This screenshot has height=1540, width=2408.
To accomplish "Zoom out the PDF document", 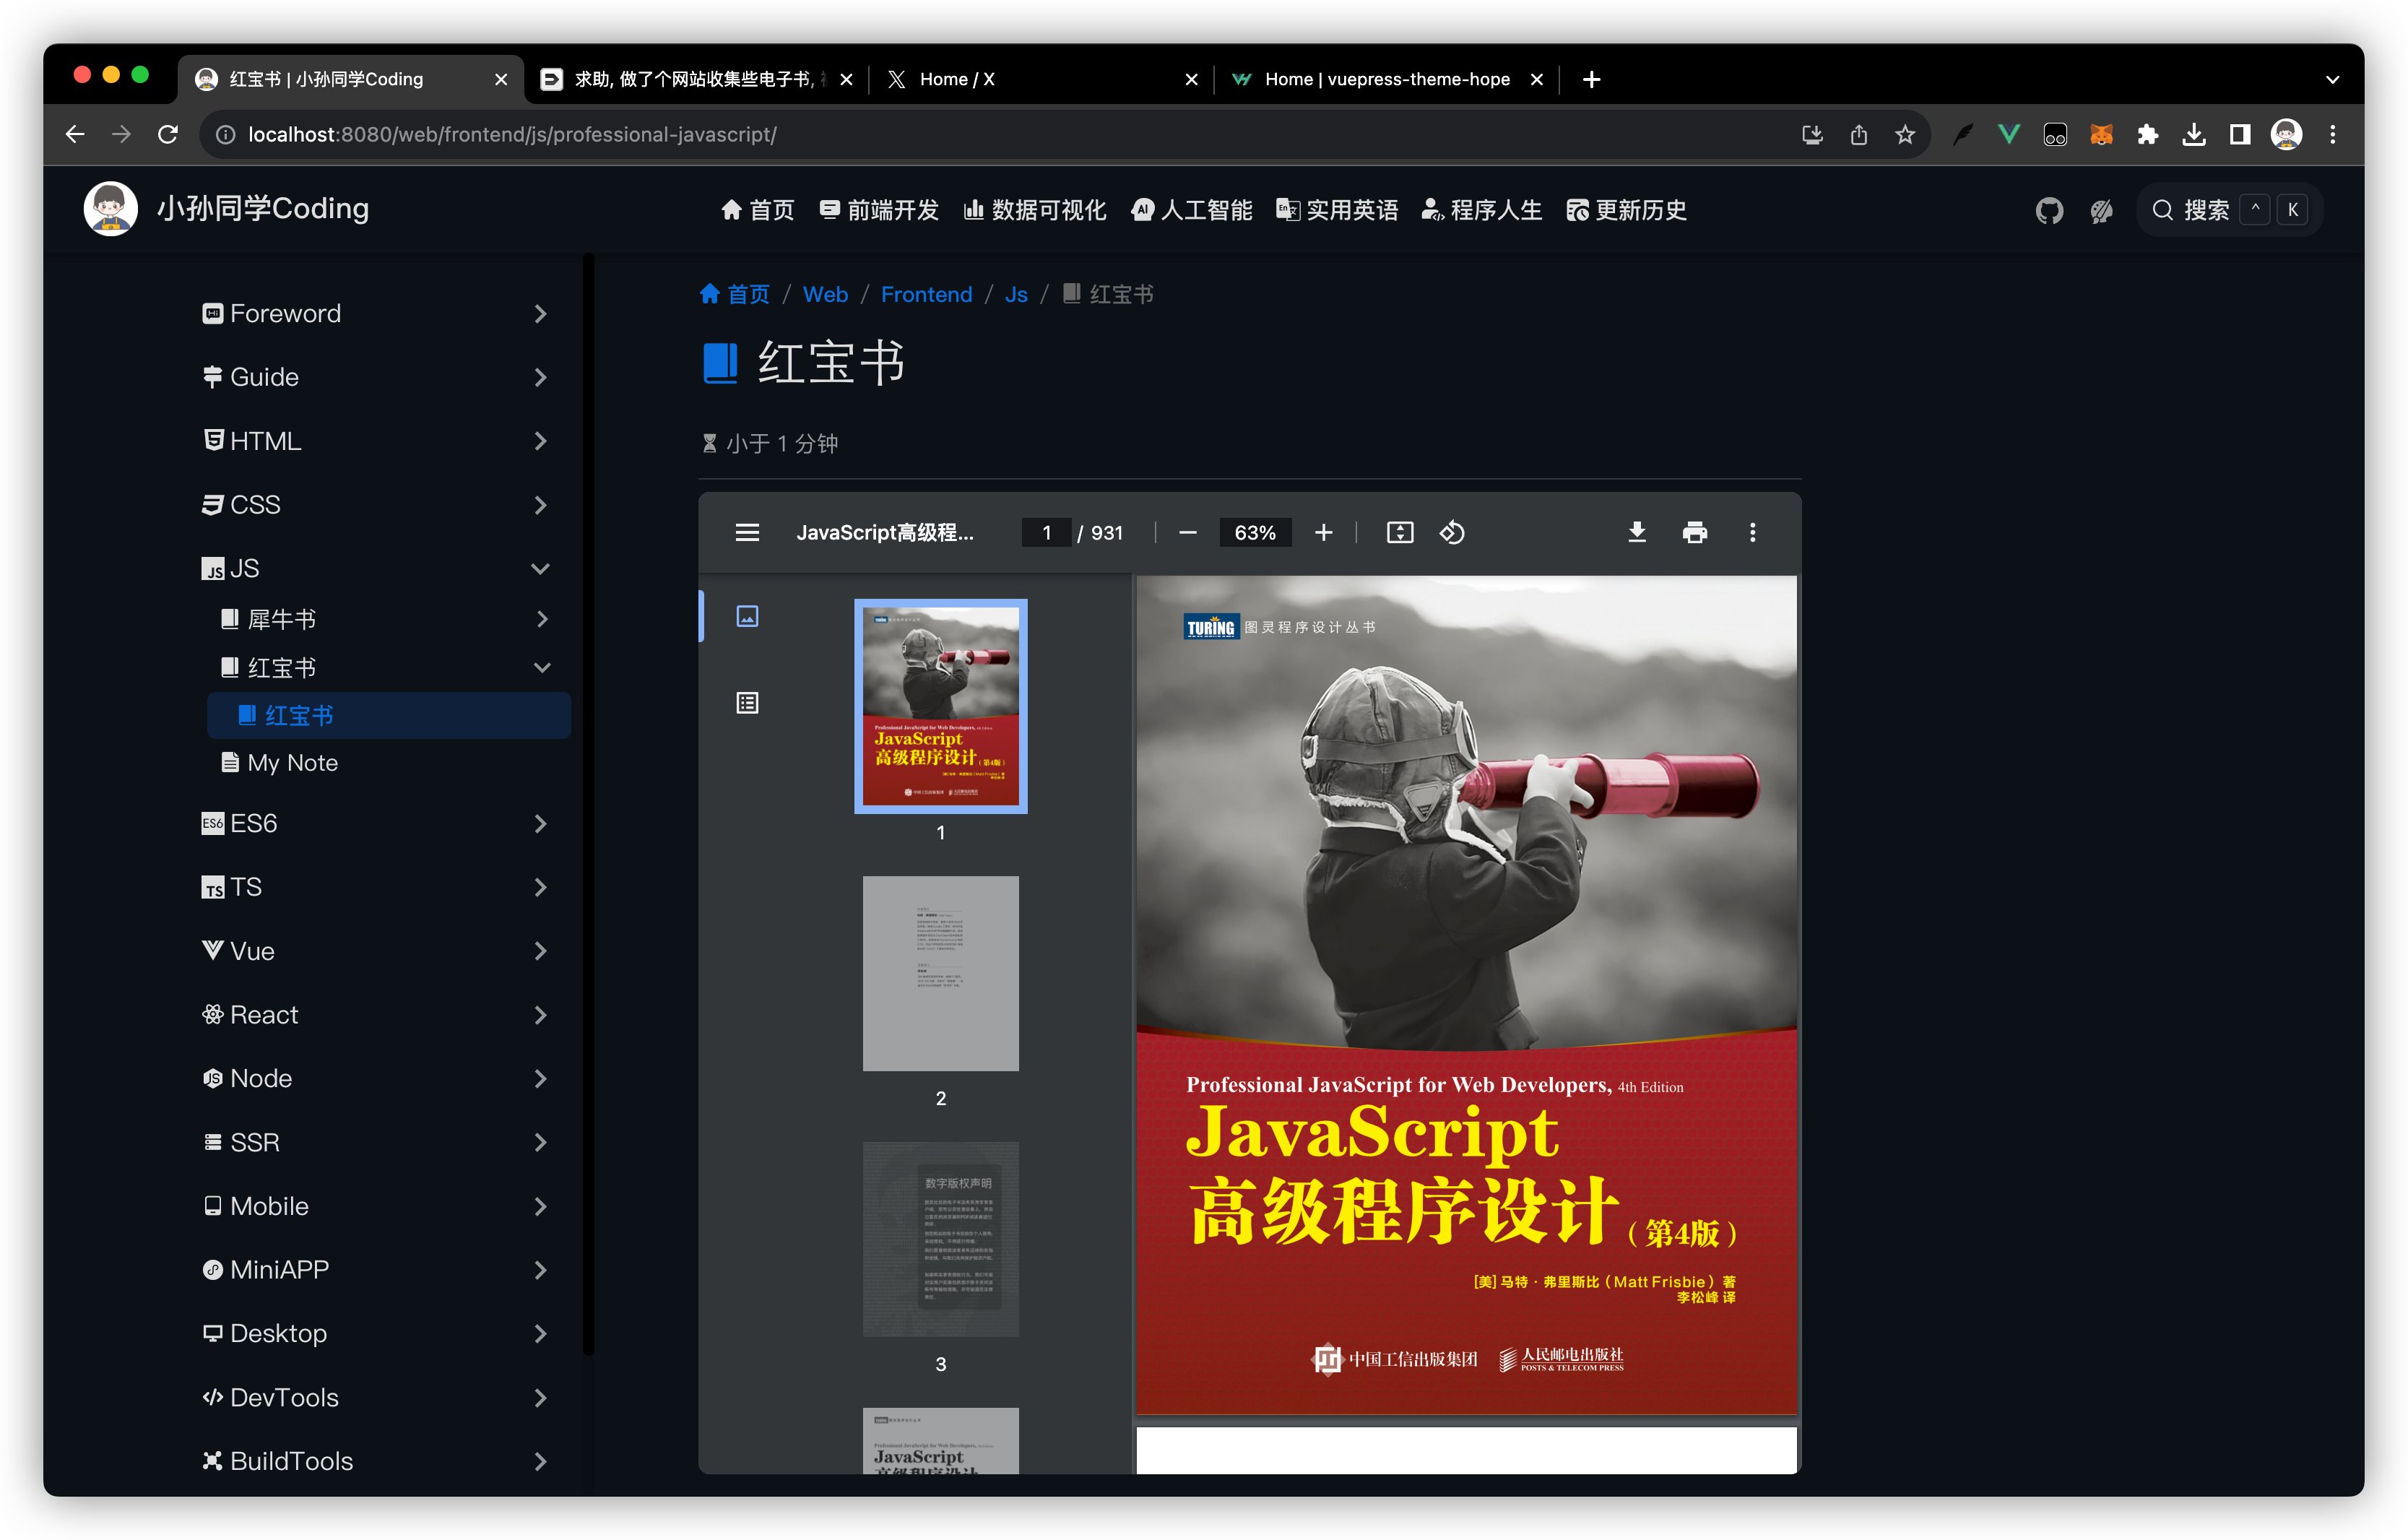I will point(1188,532).
